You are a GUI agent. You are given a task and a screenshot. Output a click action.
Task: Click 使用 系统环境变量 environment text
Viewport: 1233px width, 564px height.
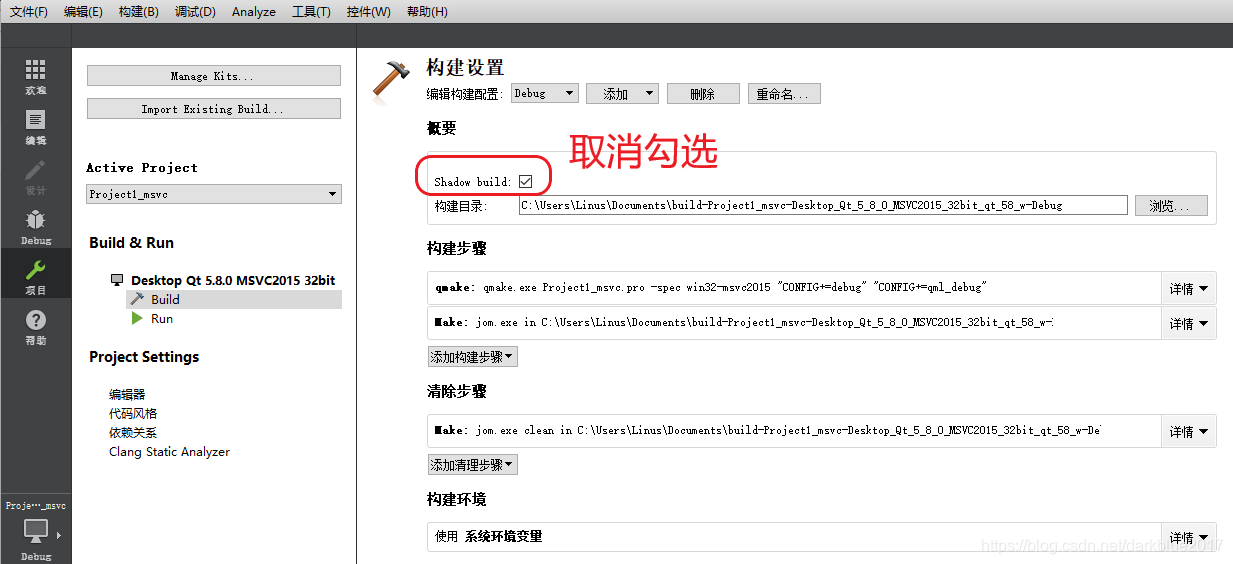pyautogui.click(x=489, y=537)
